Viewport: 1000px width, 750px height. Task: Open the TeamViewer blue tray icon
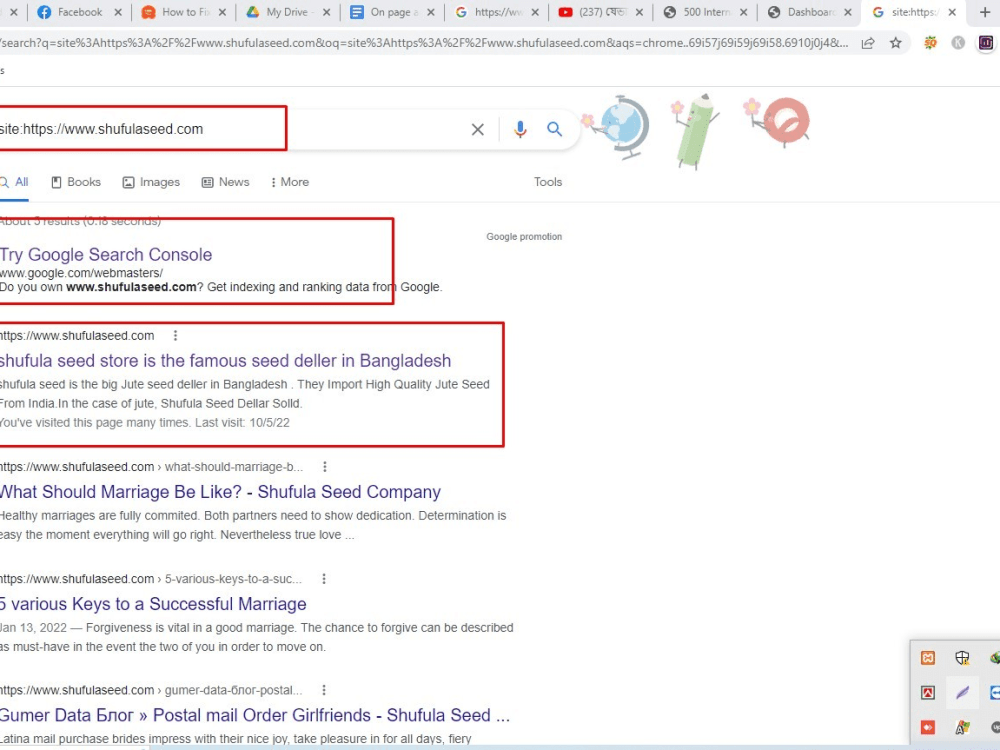click(x=995, y=693)
